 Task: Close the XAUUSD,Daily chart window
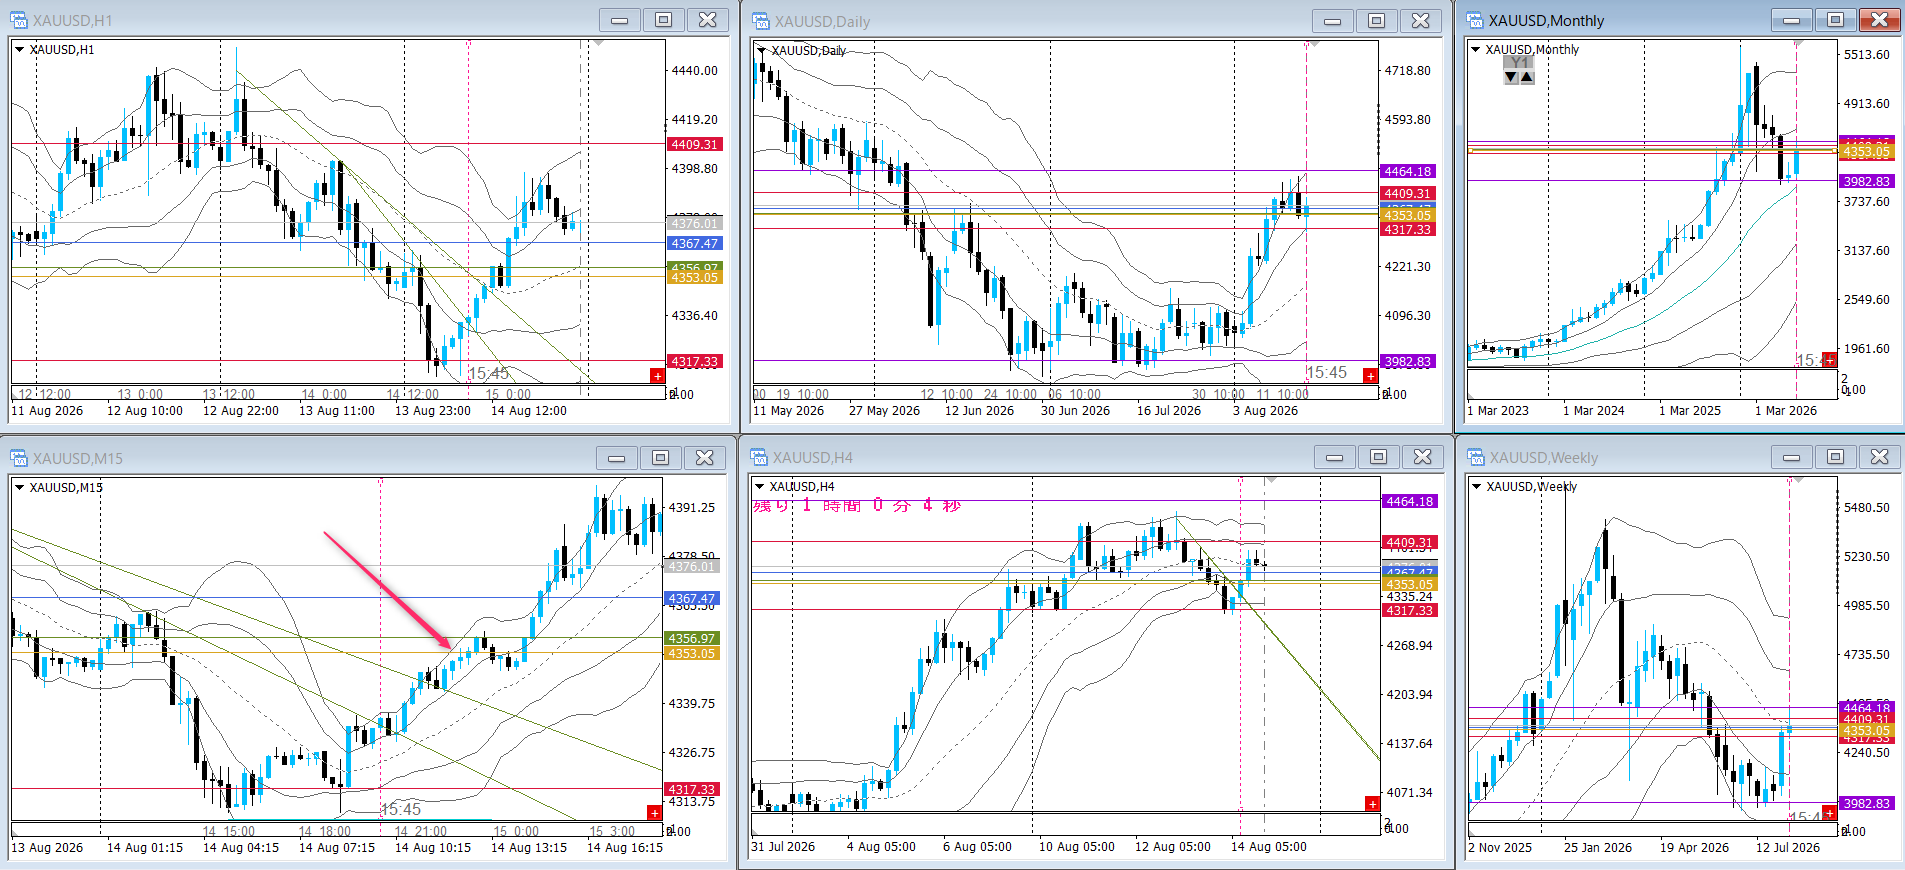[1421, 21]
